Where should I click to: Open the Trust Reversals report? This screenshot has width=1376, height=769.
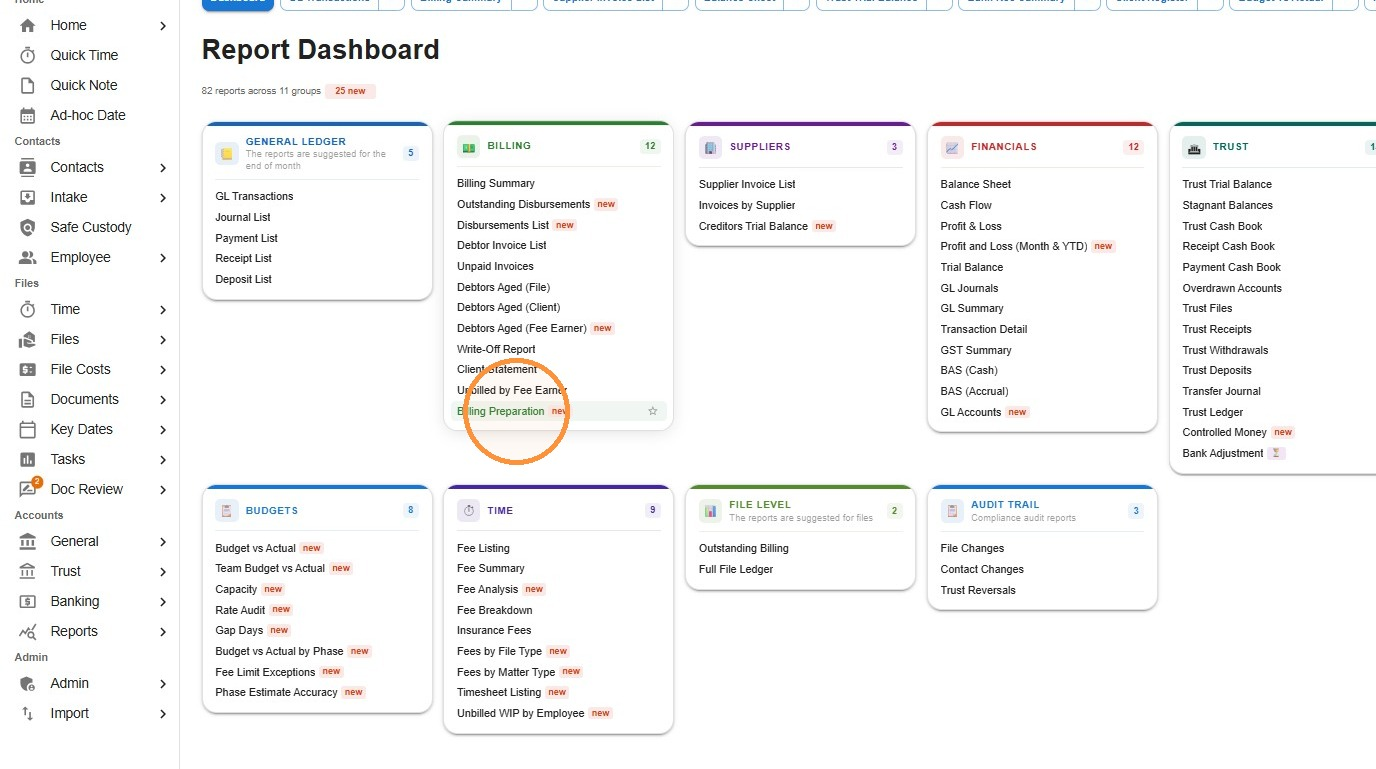977,590
